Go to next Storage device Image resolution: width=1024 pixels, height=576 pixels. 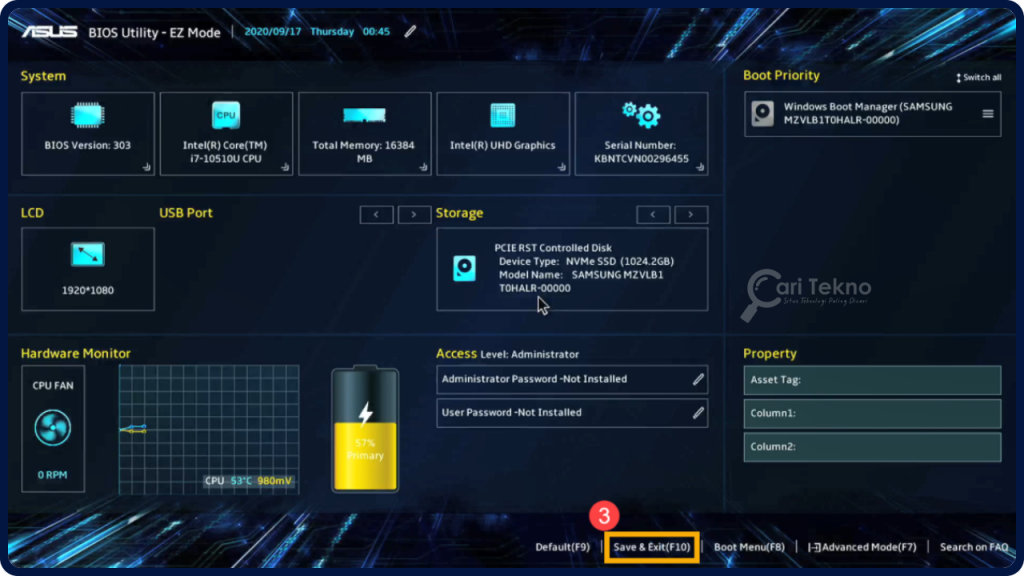(691, 214)
